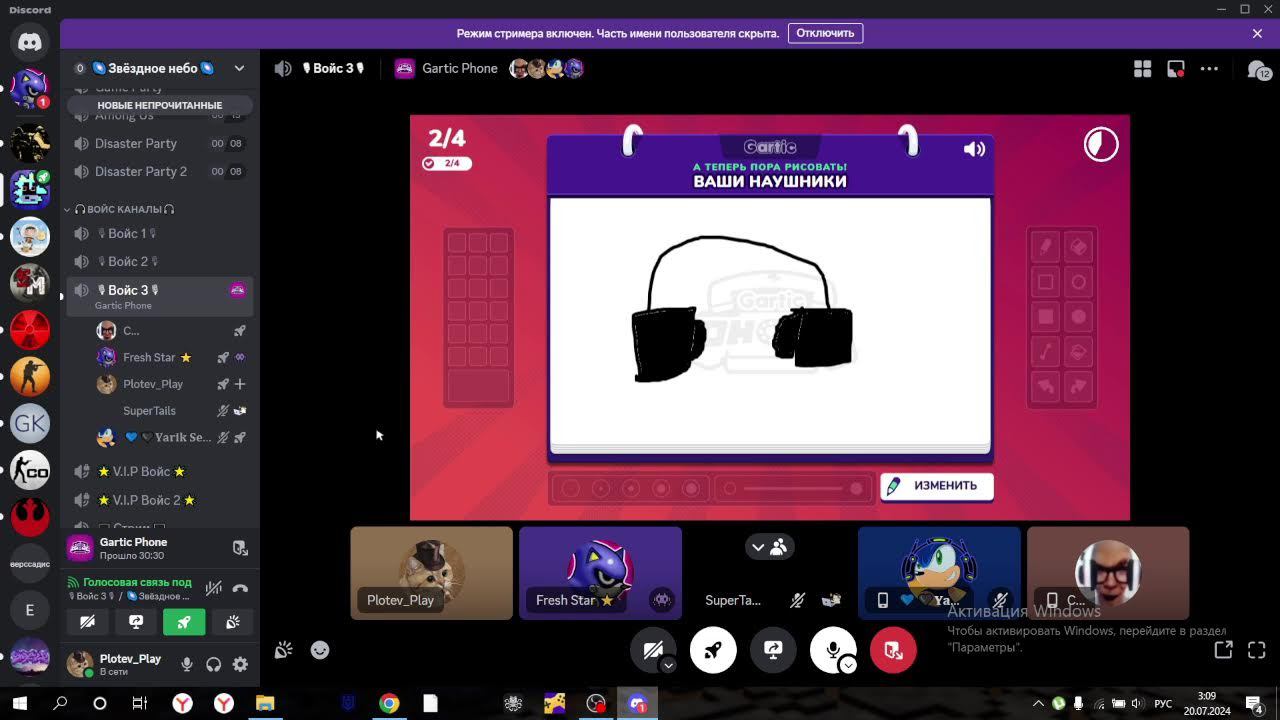Open the red rebel-emblem server
This screenshot has width=1280, height=720.
point(30,517)
